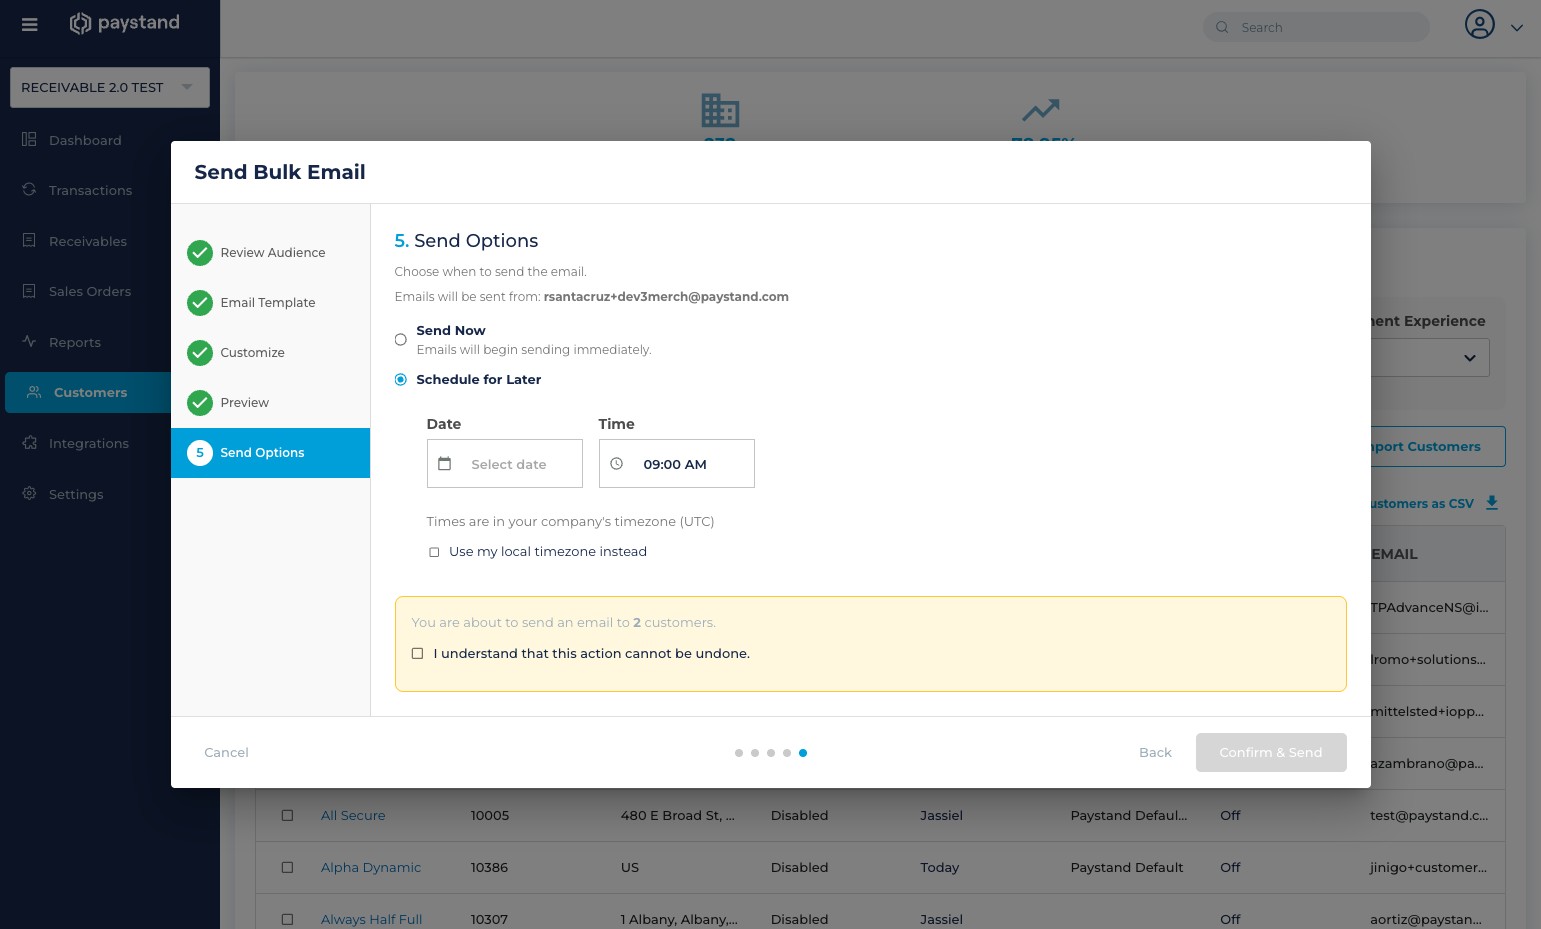Open the hamburger menu icon
Viewport: 1541px width, 929px height.
29,24
